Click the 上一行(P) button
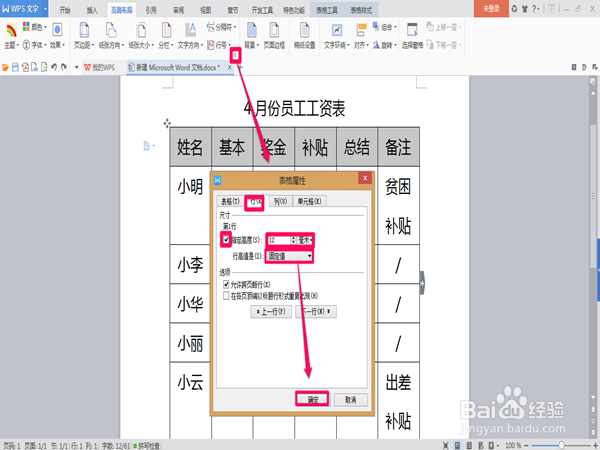This screenshot has height=450, width=600. pos(271,311)
